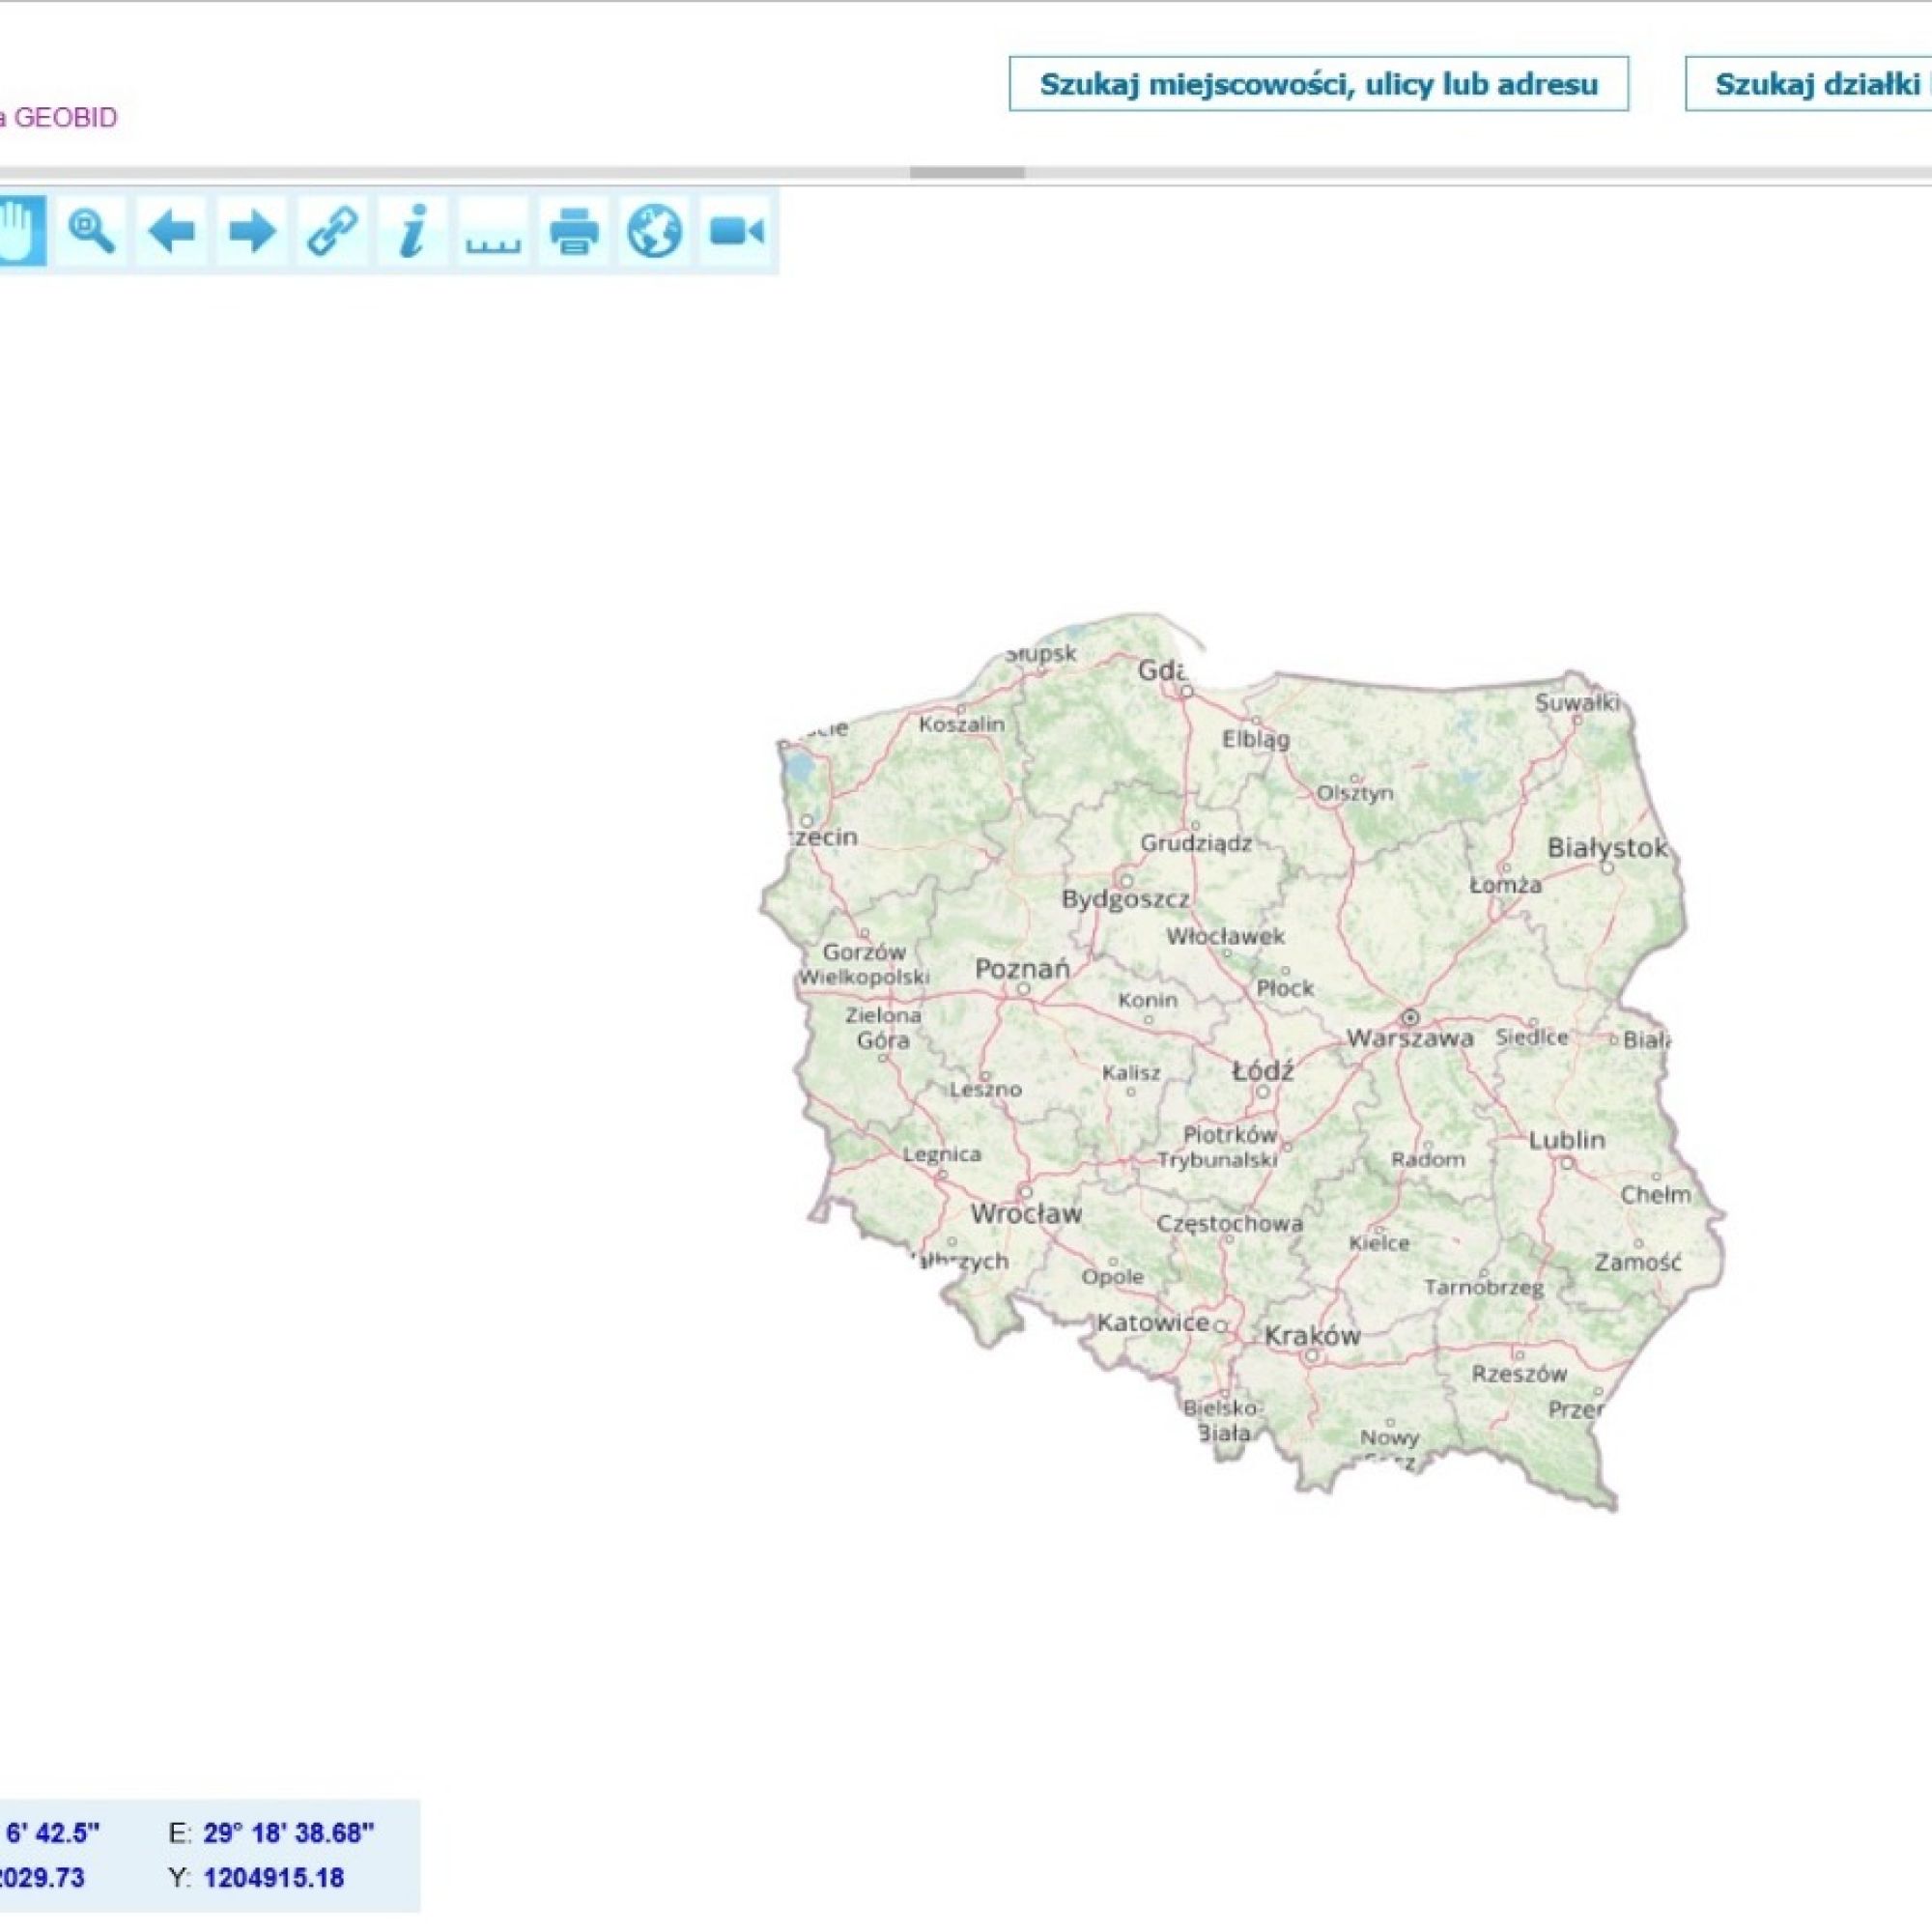Viewport: 1932px width, 1932px height.
Task: Click Wrocław city on the map
Action: [1026, 1213]
